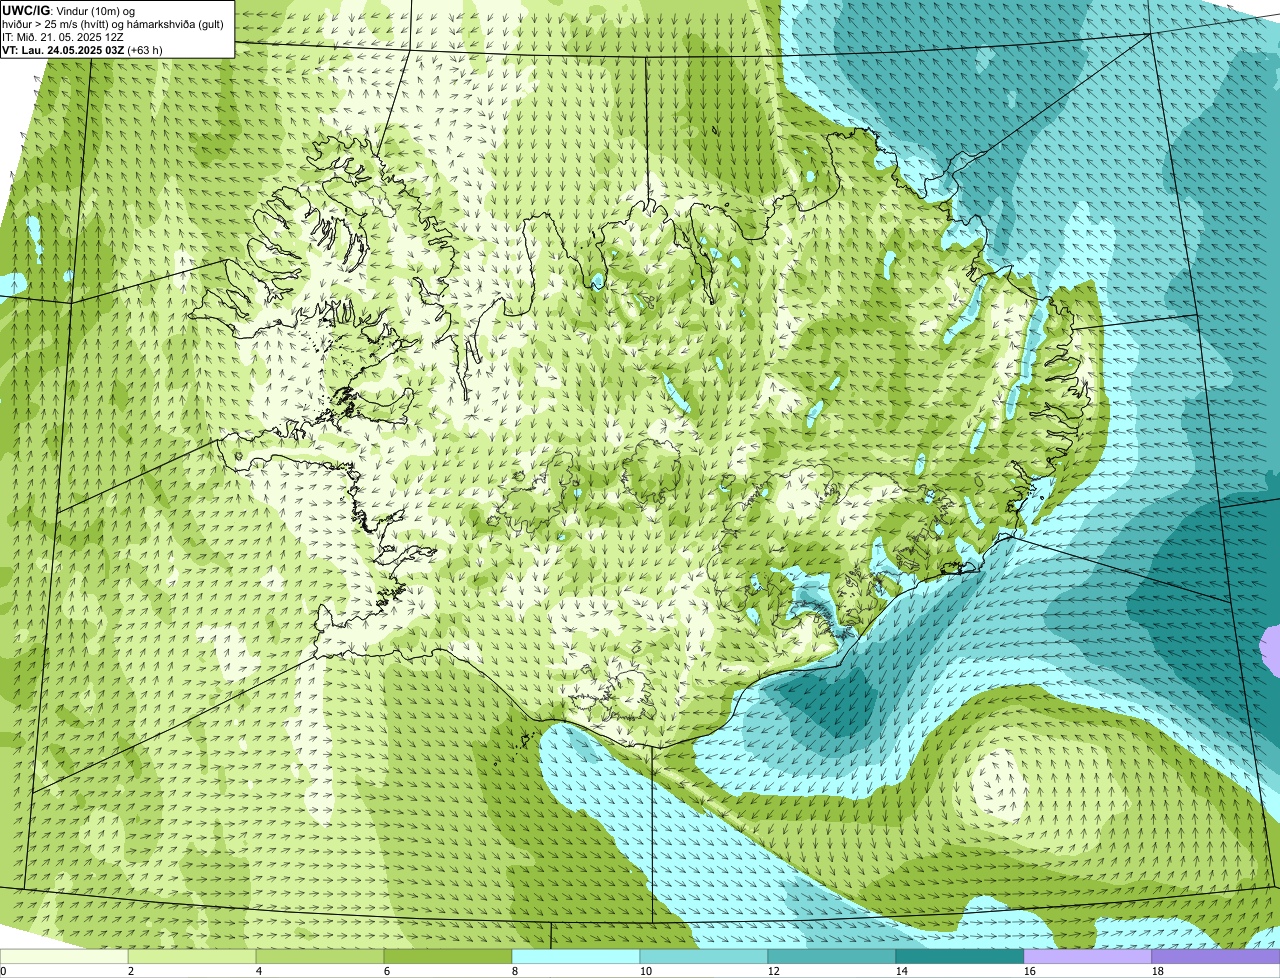The width and height of the screenshot is (1280, 978).
Task: Click the legend label '4'
Action: pos(259,971)
